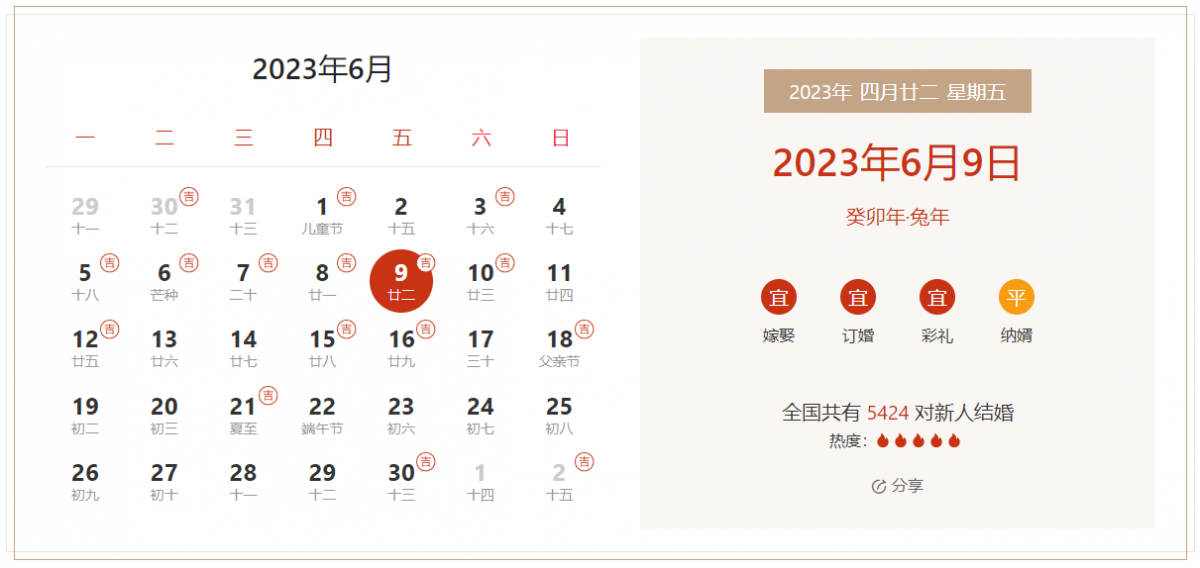This screenshot has height=568, width=1200.
Task: Click the 分享 share link
Action: tap(898, 486)
